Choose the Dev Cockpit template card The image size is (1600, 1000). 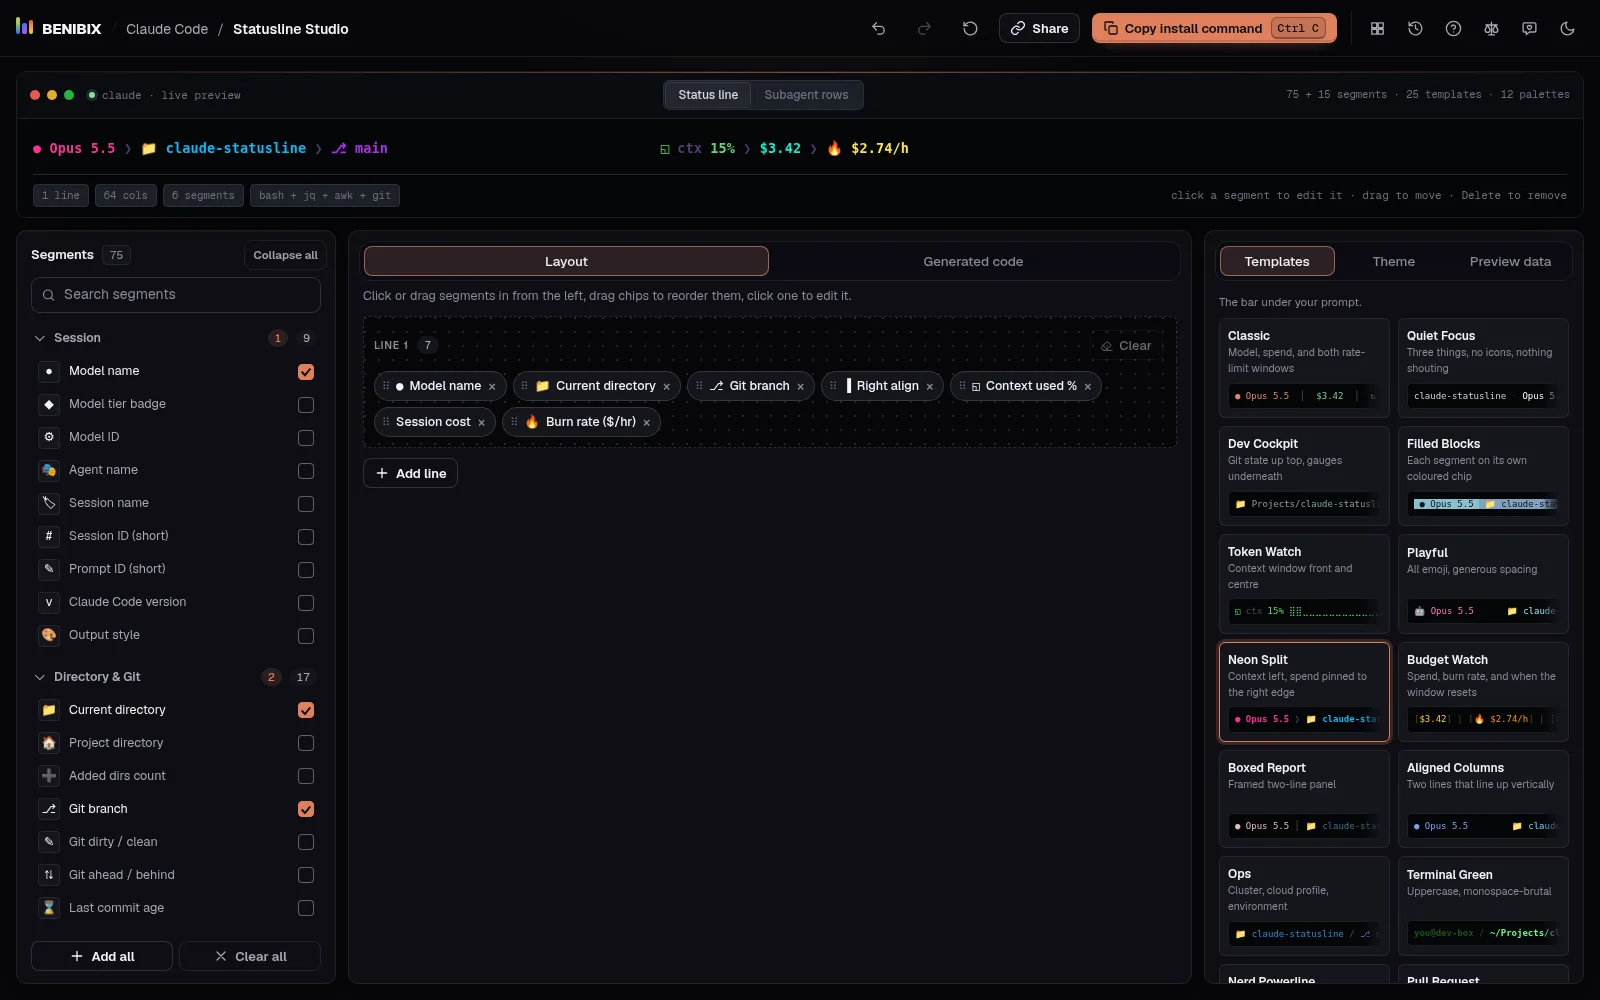pos(1304,474)
